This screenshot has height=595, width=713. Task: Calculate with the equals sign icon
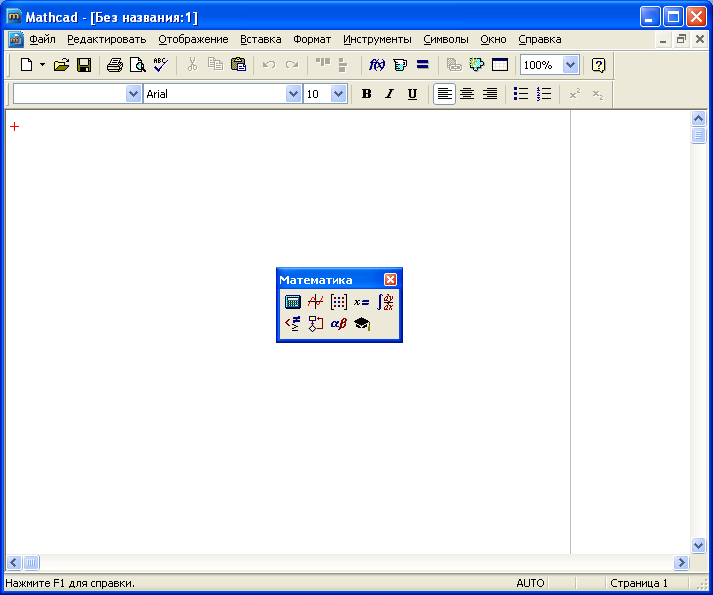point(423,65)
